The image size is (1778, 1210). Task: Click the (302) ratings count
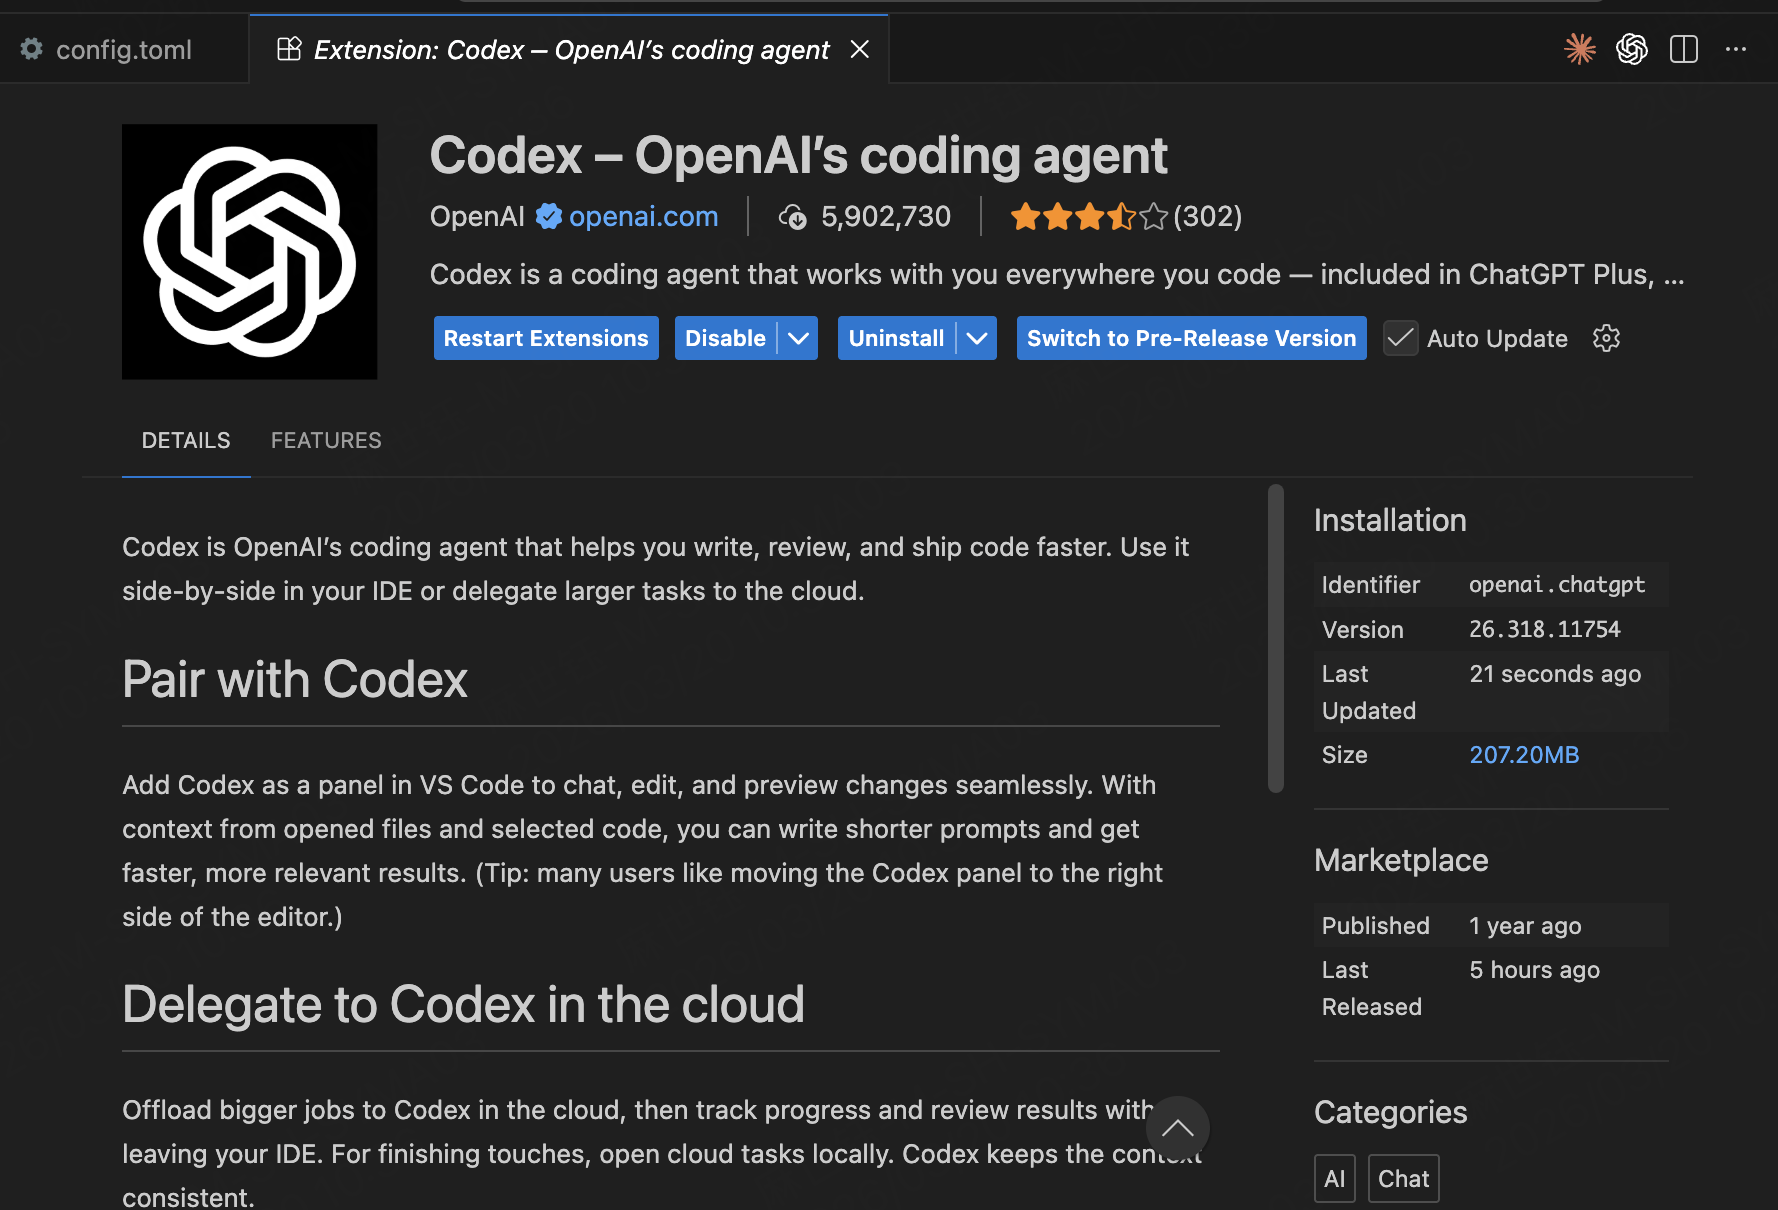tap(1207, 216)
